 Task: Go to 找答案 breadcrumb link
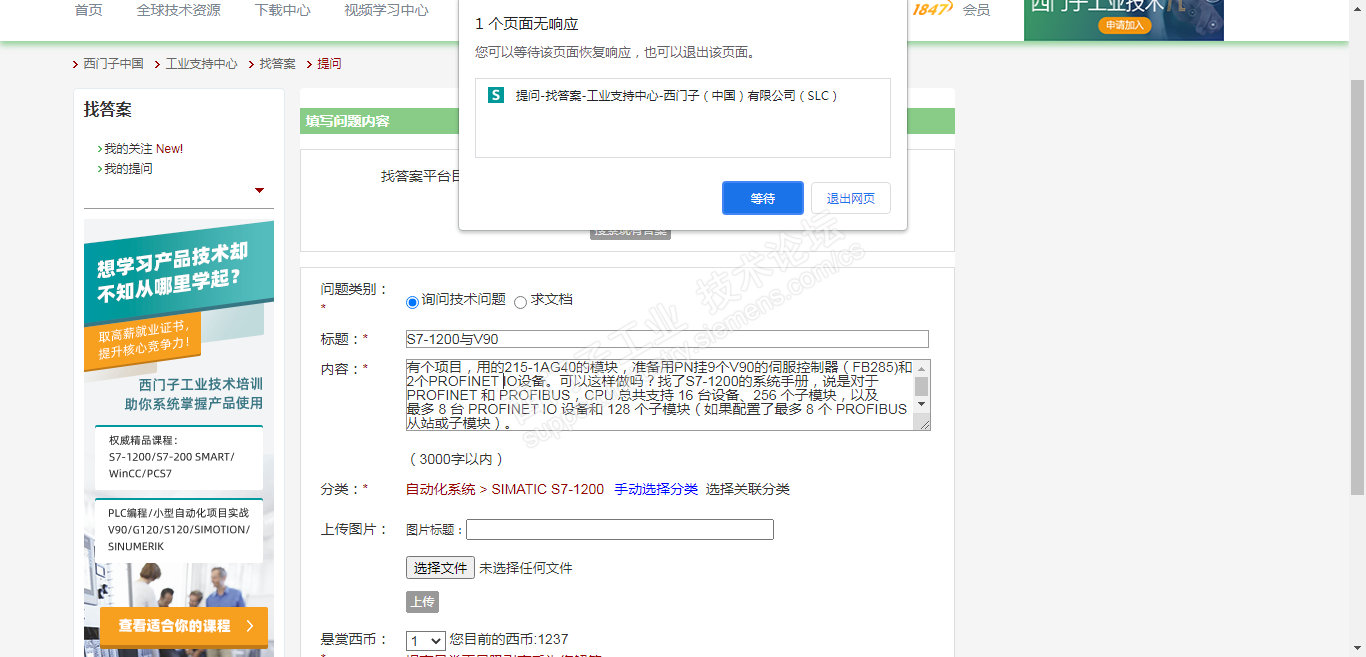pos(277,63)
